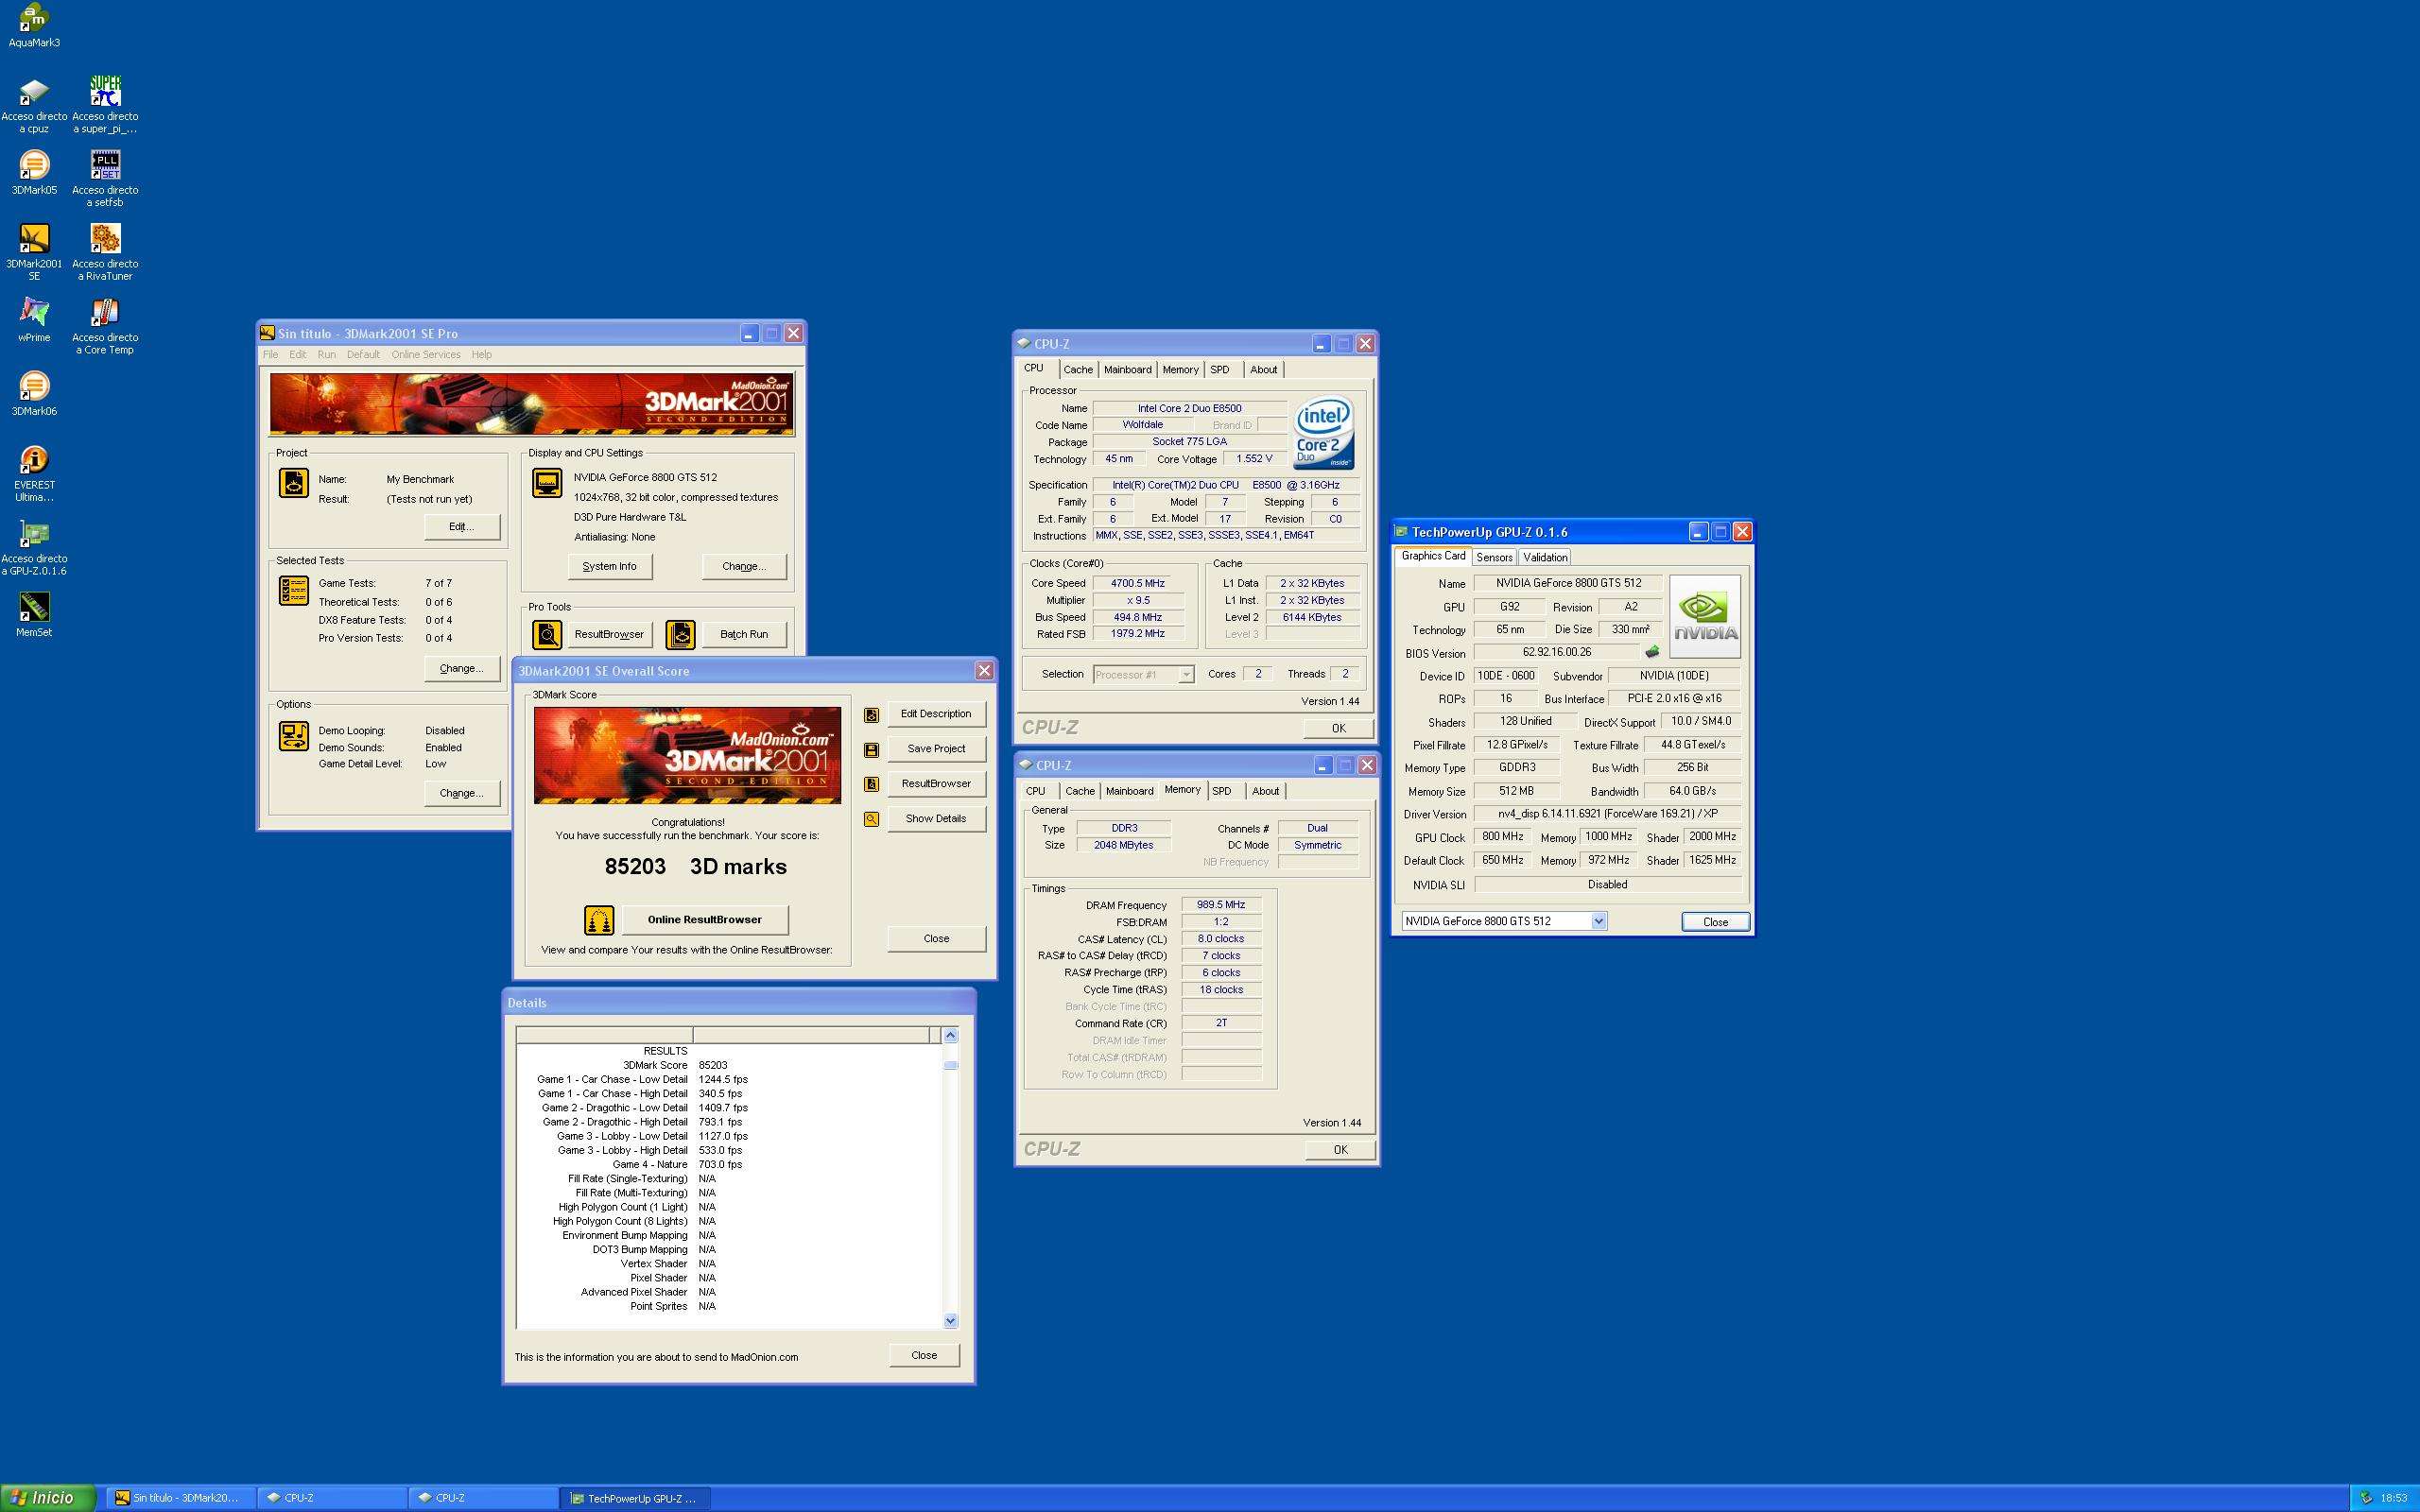
Task: Click the 3DMark2001 banner image in score dialog
Action: (687, 755)
